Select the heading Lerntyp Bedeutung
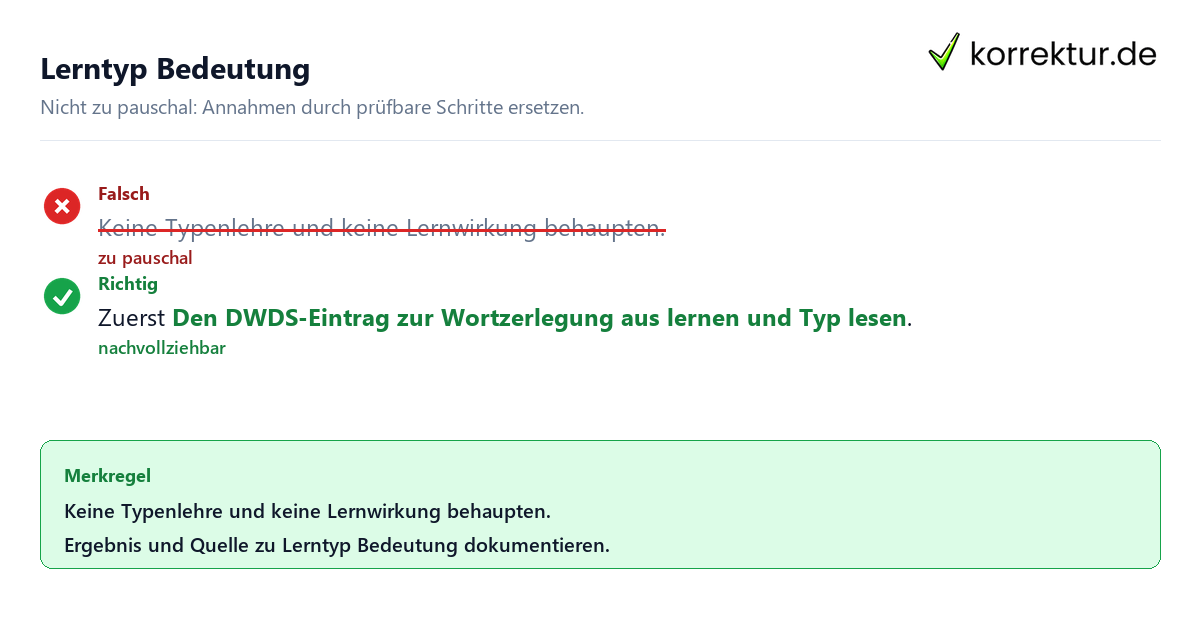The image size is (1200, 630). pyautogui.click(x=175, y=69)
